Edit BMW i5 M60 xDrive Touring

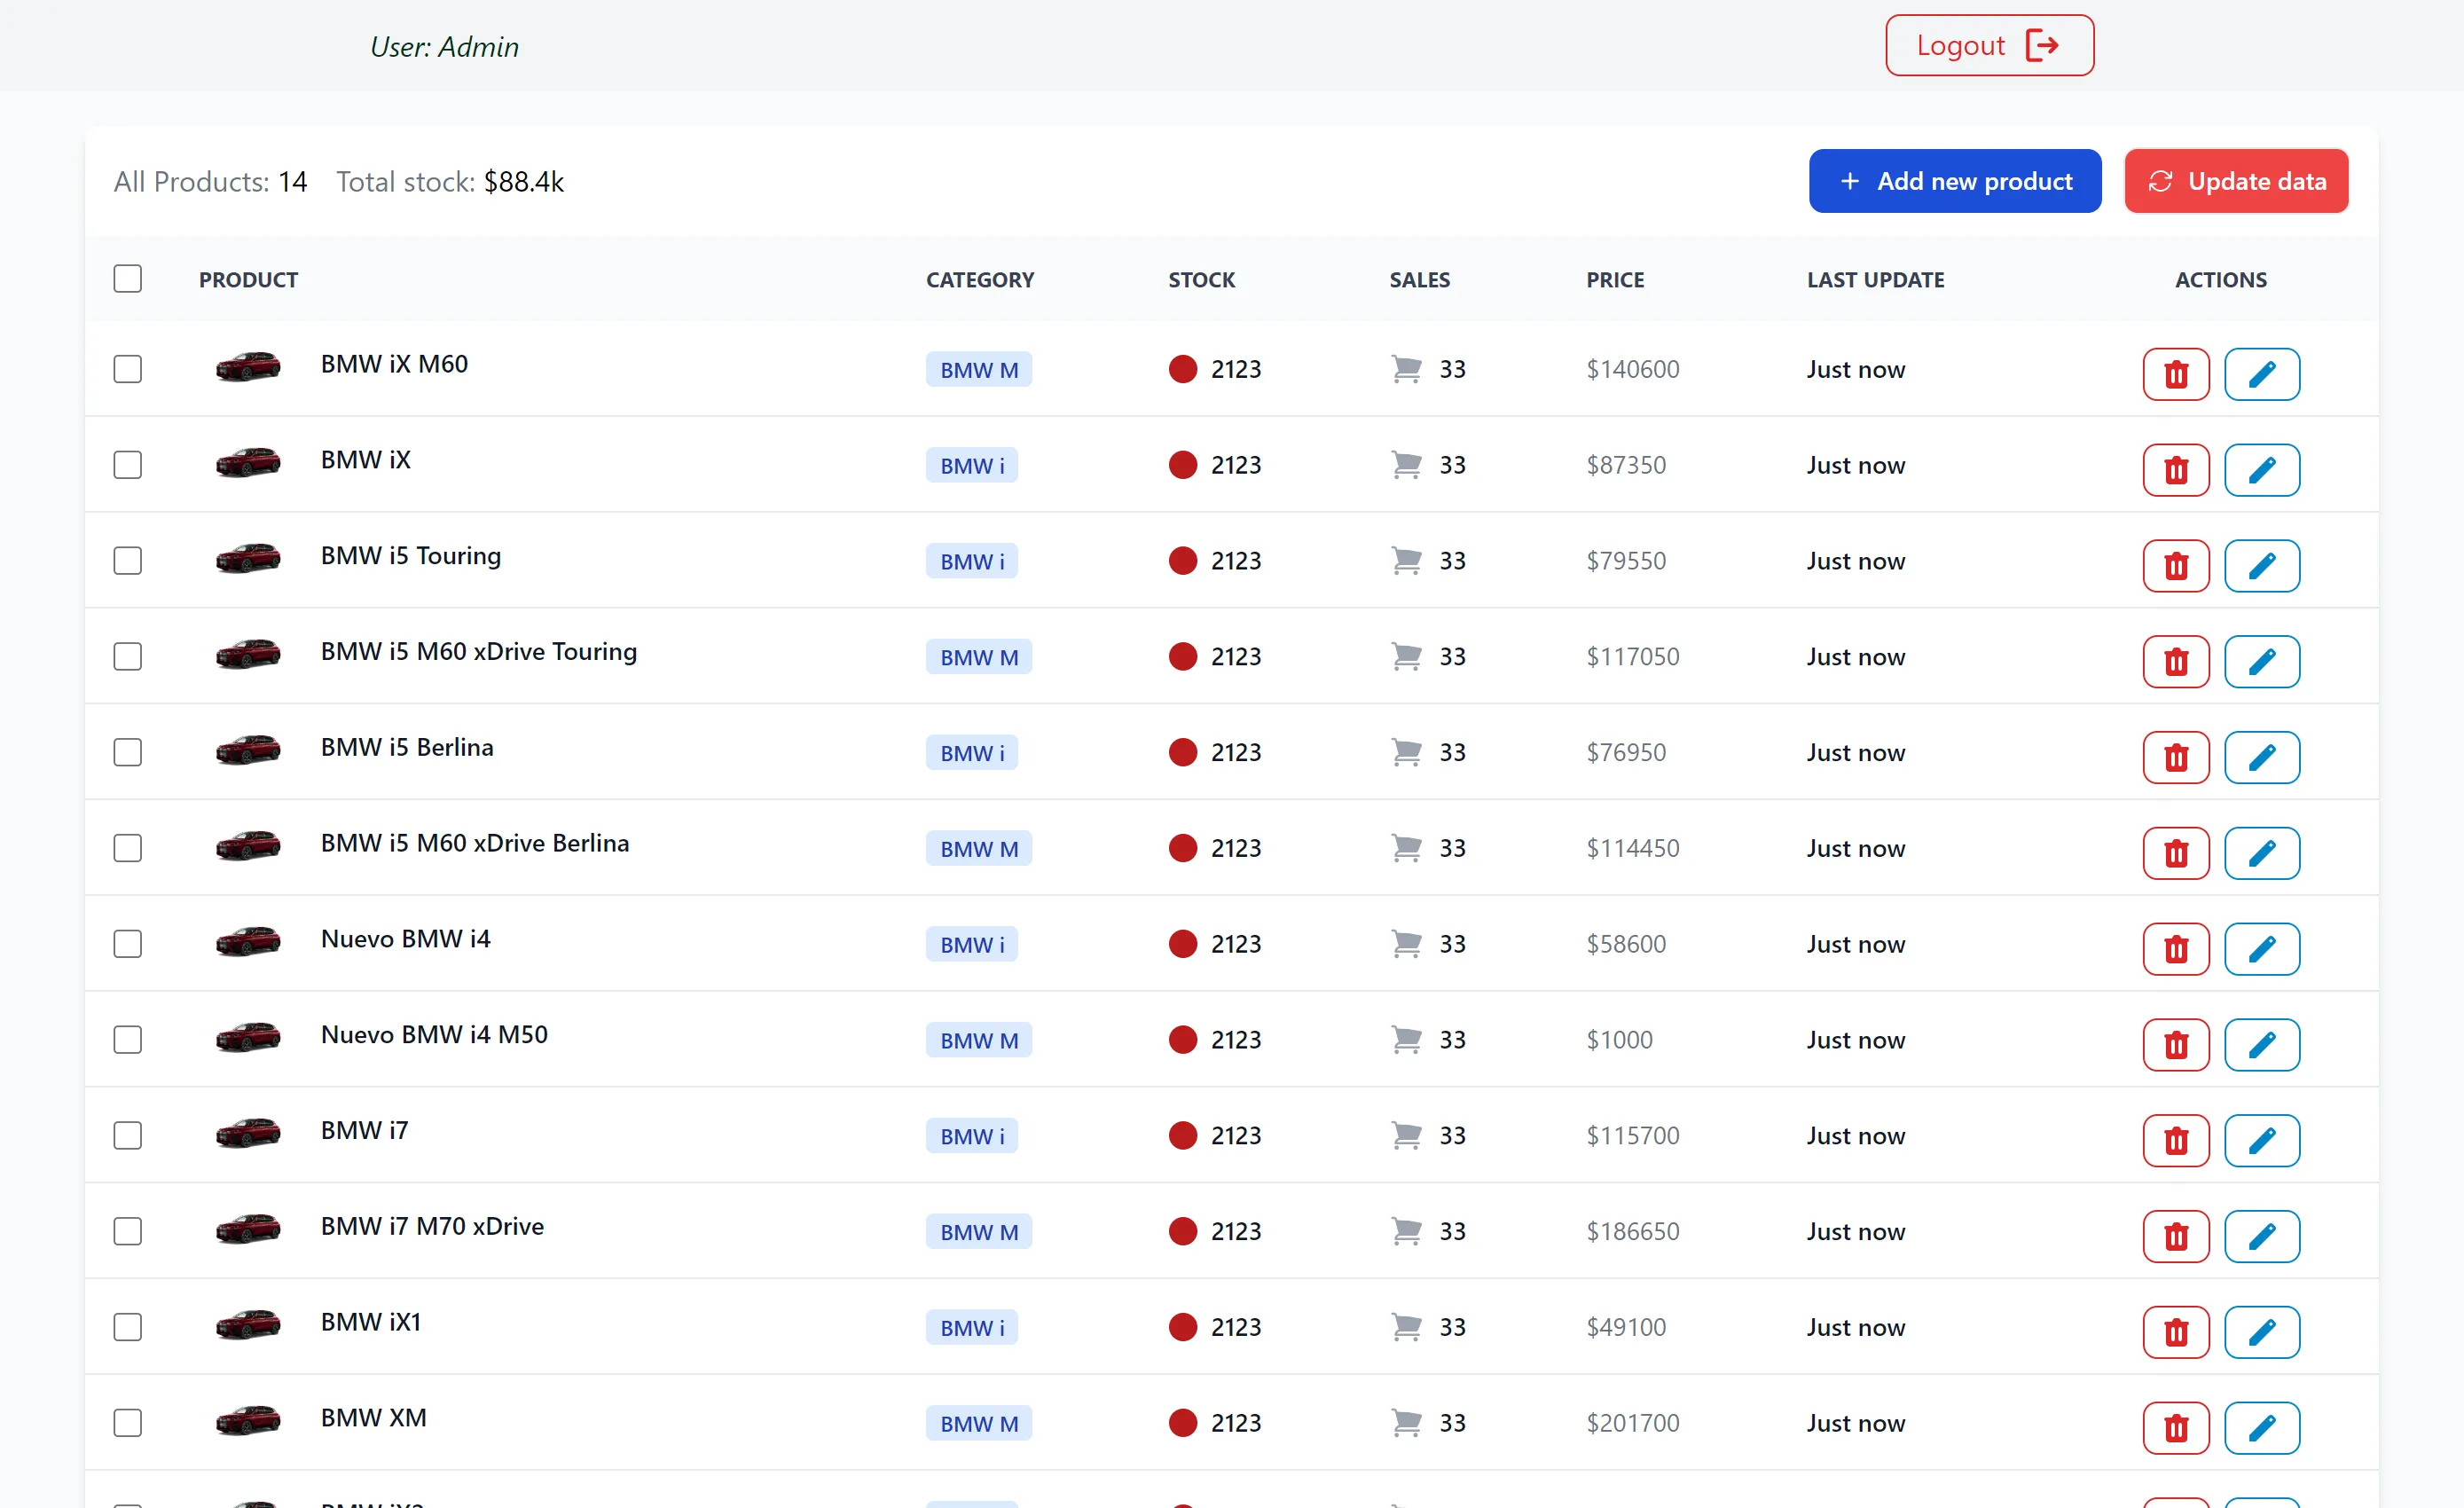(2262, 662)
